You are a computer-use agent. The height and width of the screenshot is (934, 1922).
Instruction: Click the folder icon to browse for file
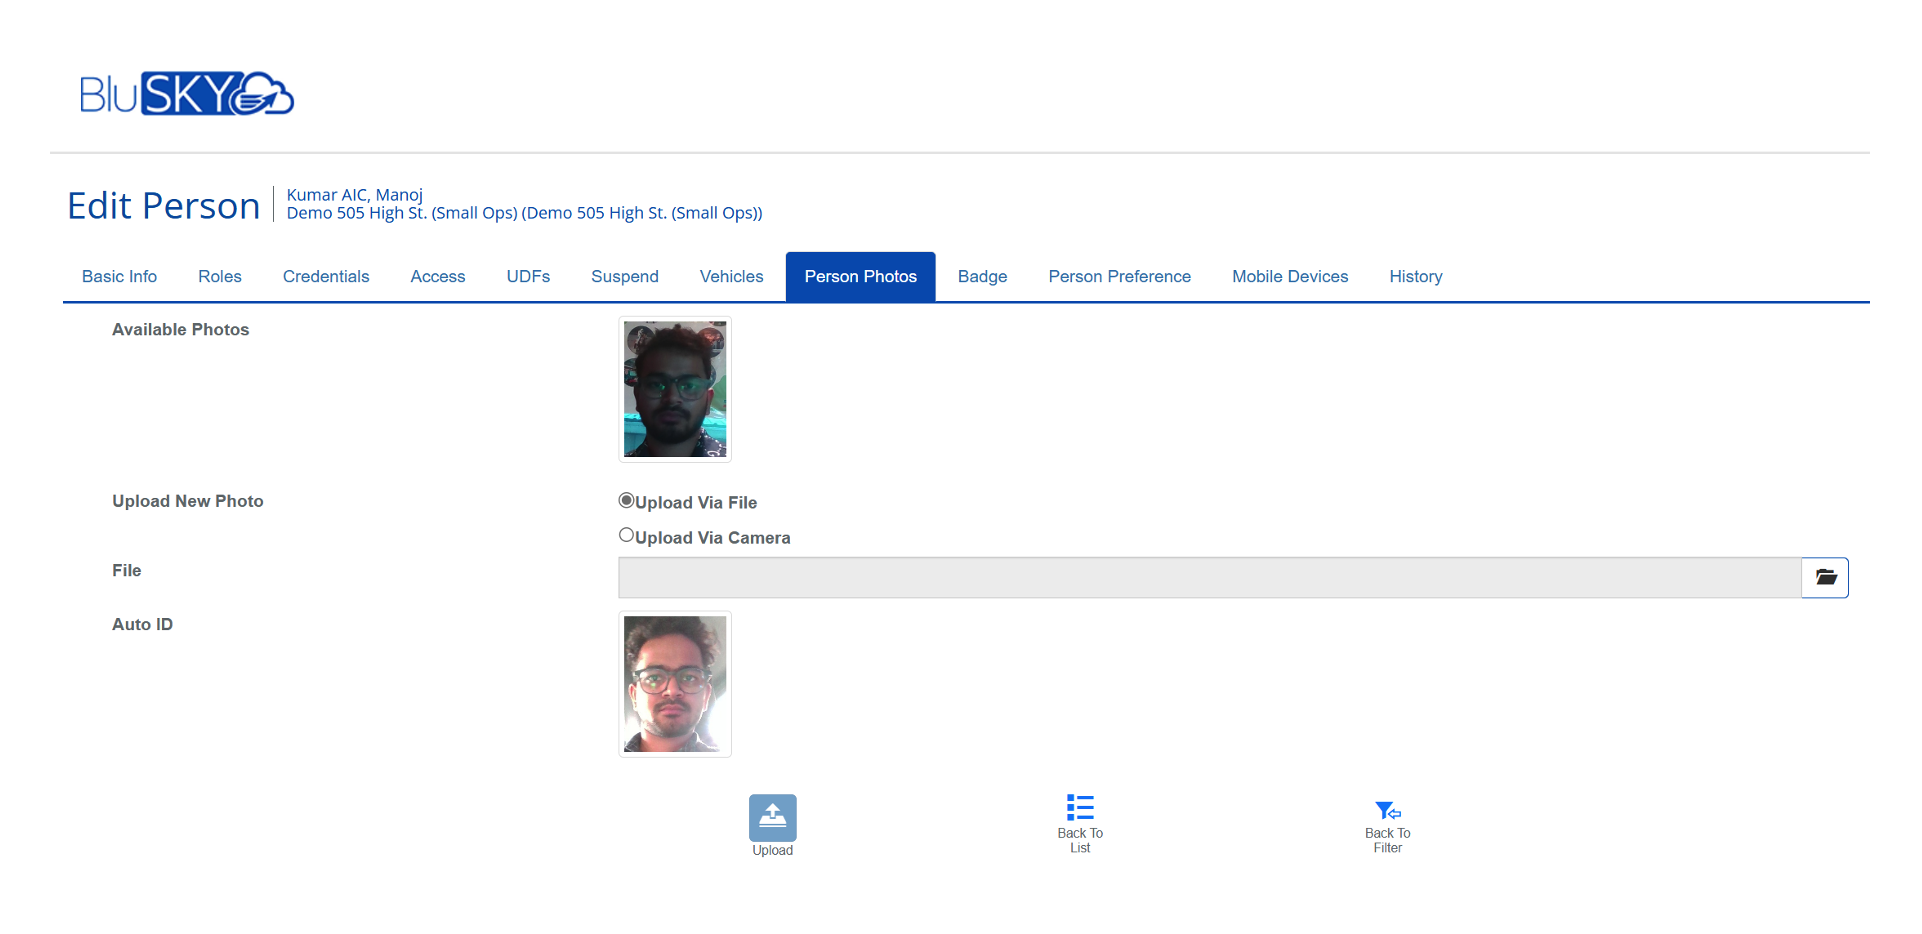(1824, 577)
